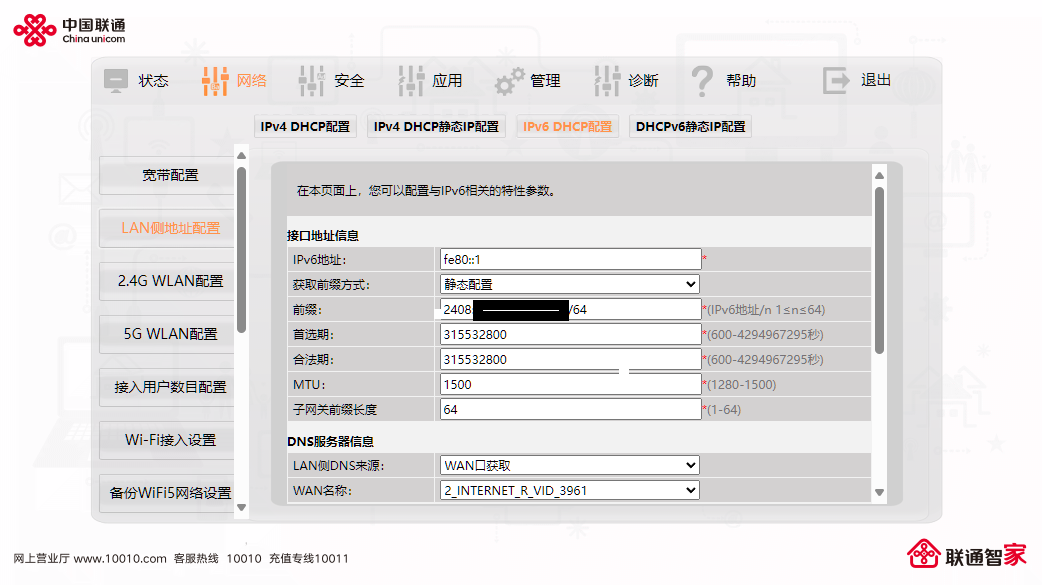
Task: Open the 管理 gears icon
Action: (x=510, y=82)
